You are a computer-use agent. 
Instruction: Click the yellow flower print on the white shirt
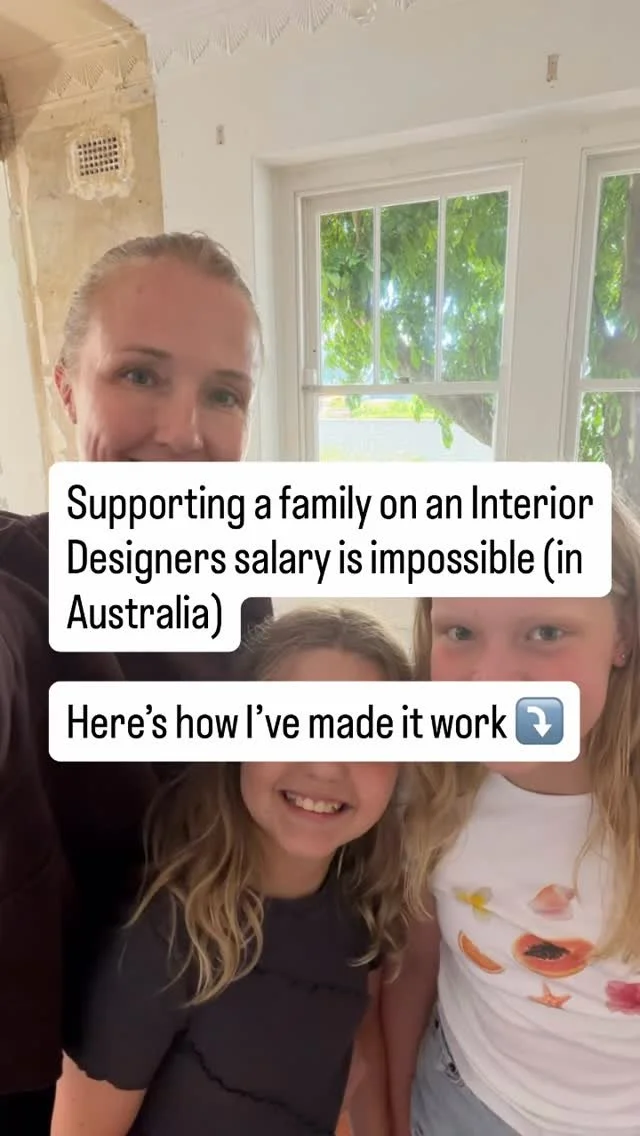(x=475, y=901)
